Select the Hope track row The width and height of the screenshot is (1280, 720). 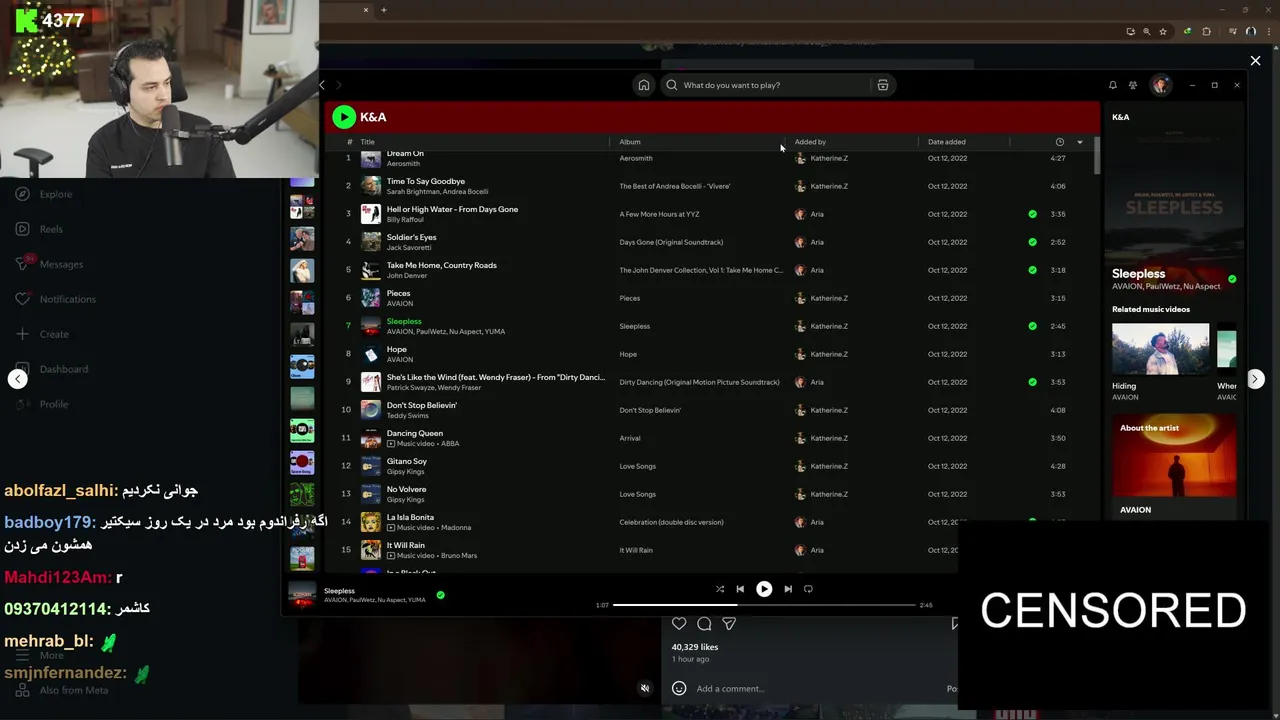396,349
